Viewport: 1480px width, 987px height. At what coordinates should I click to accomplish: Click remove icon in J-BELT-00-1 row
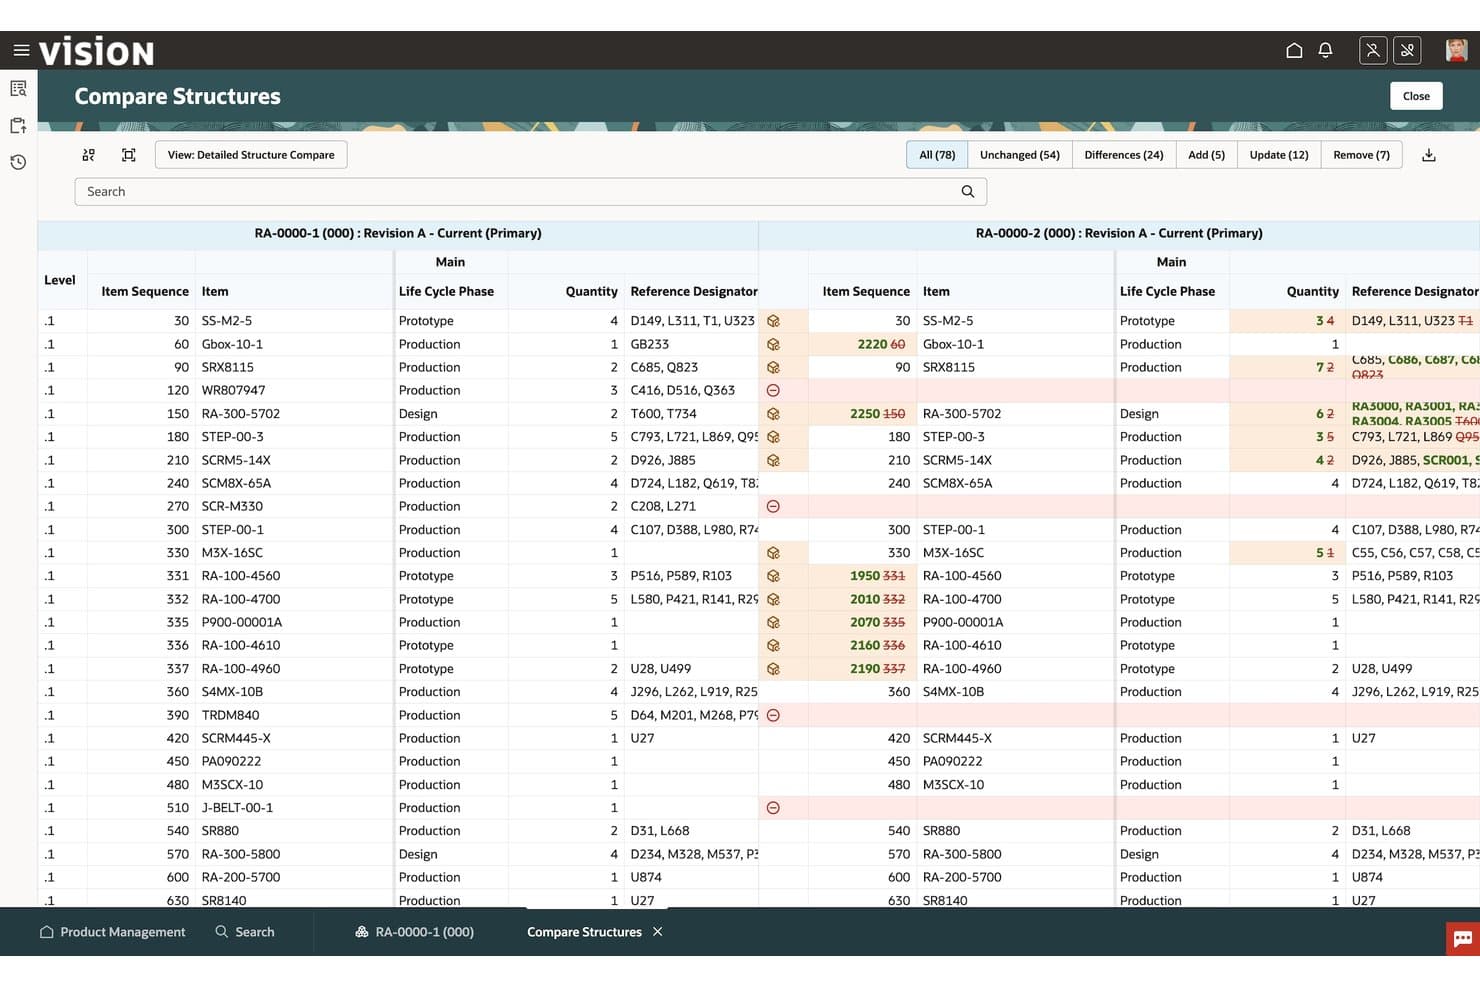773,808
